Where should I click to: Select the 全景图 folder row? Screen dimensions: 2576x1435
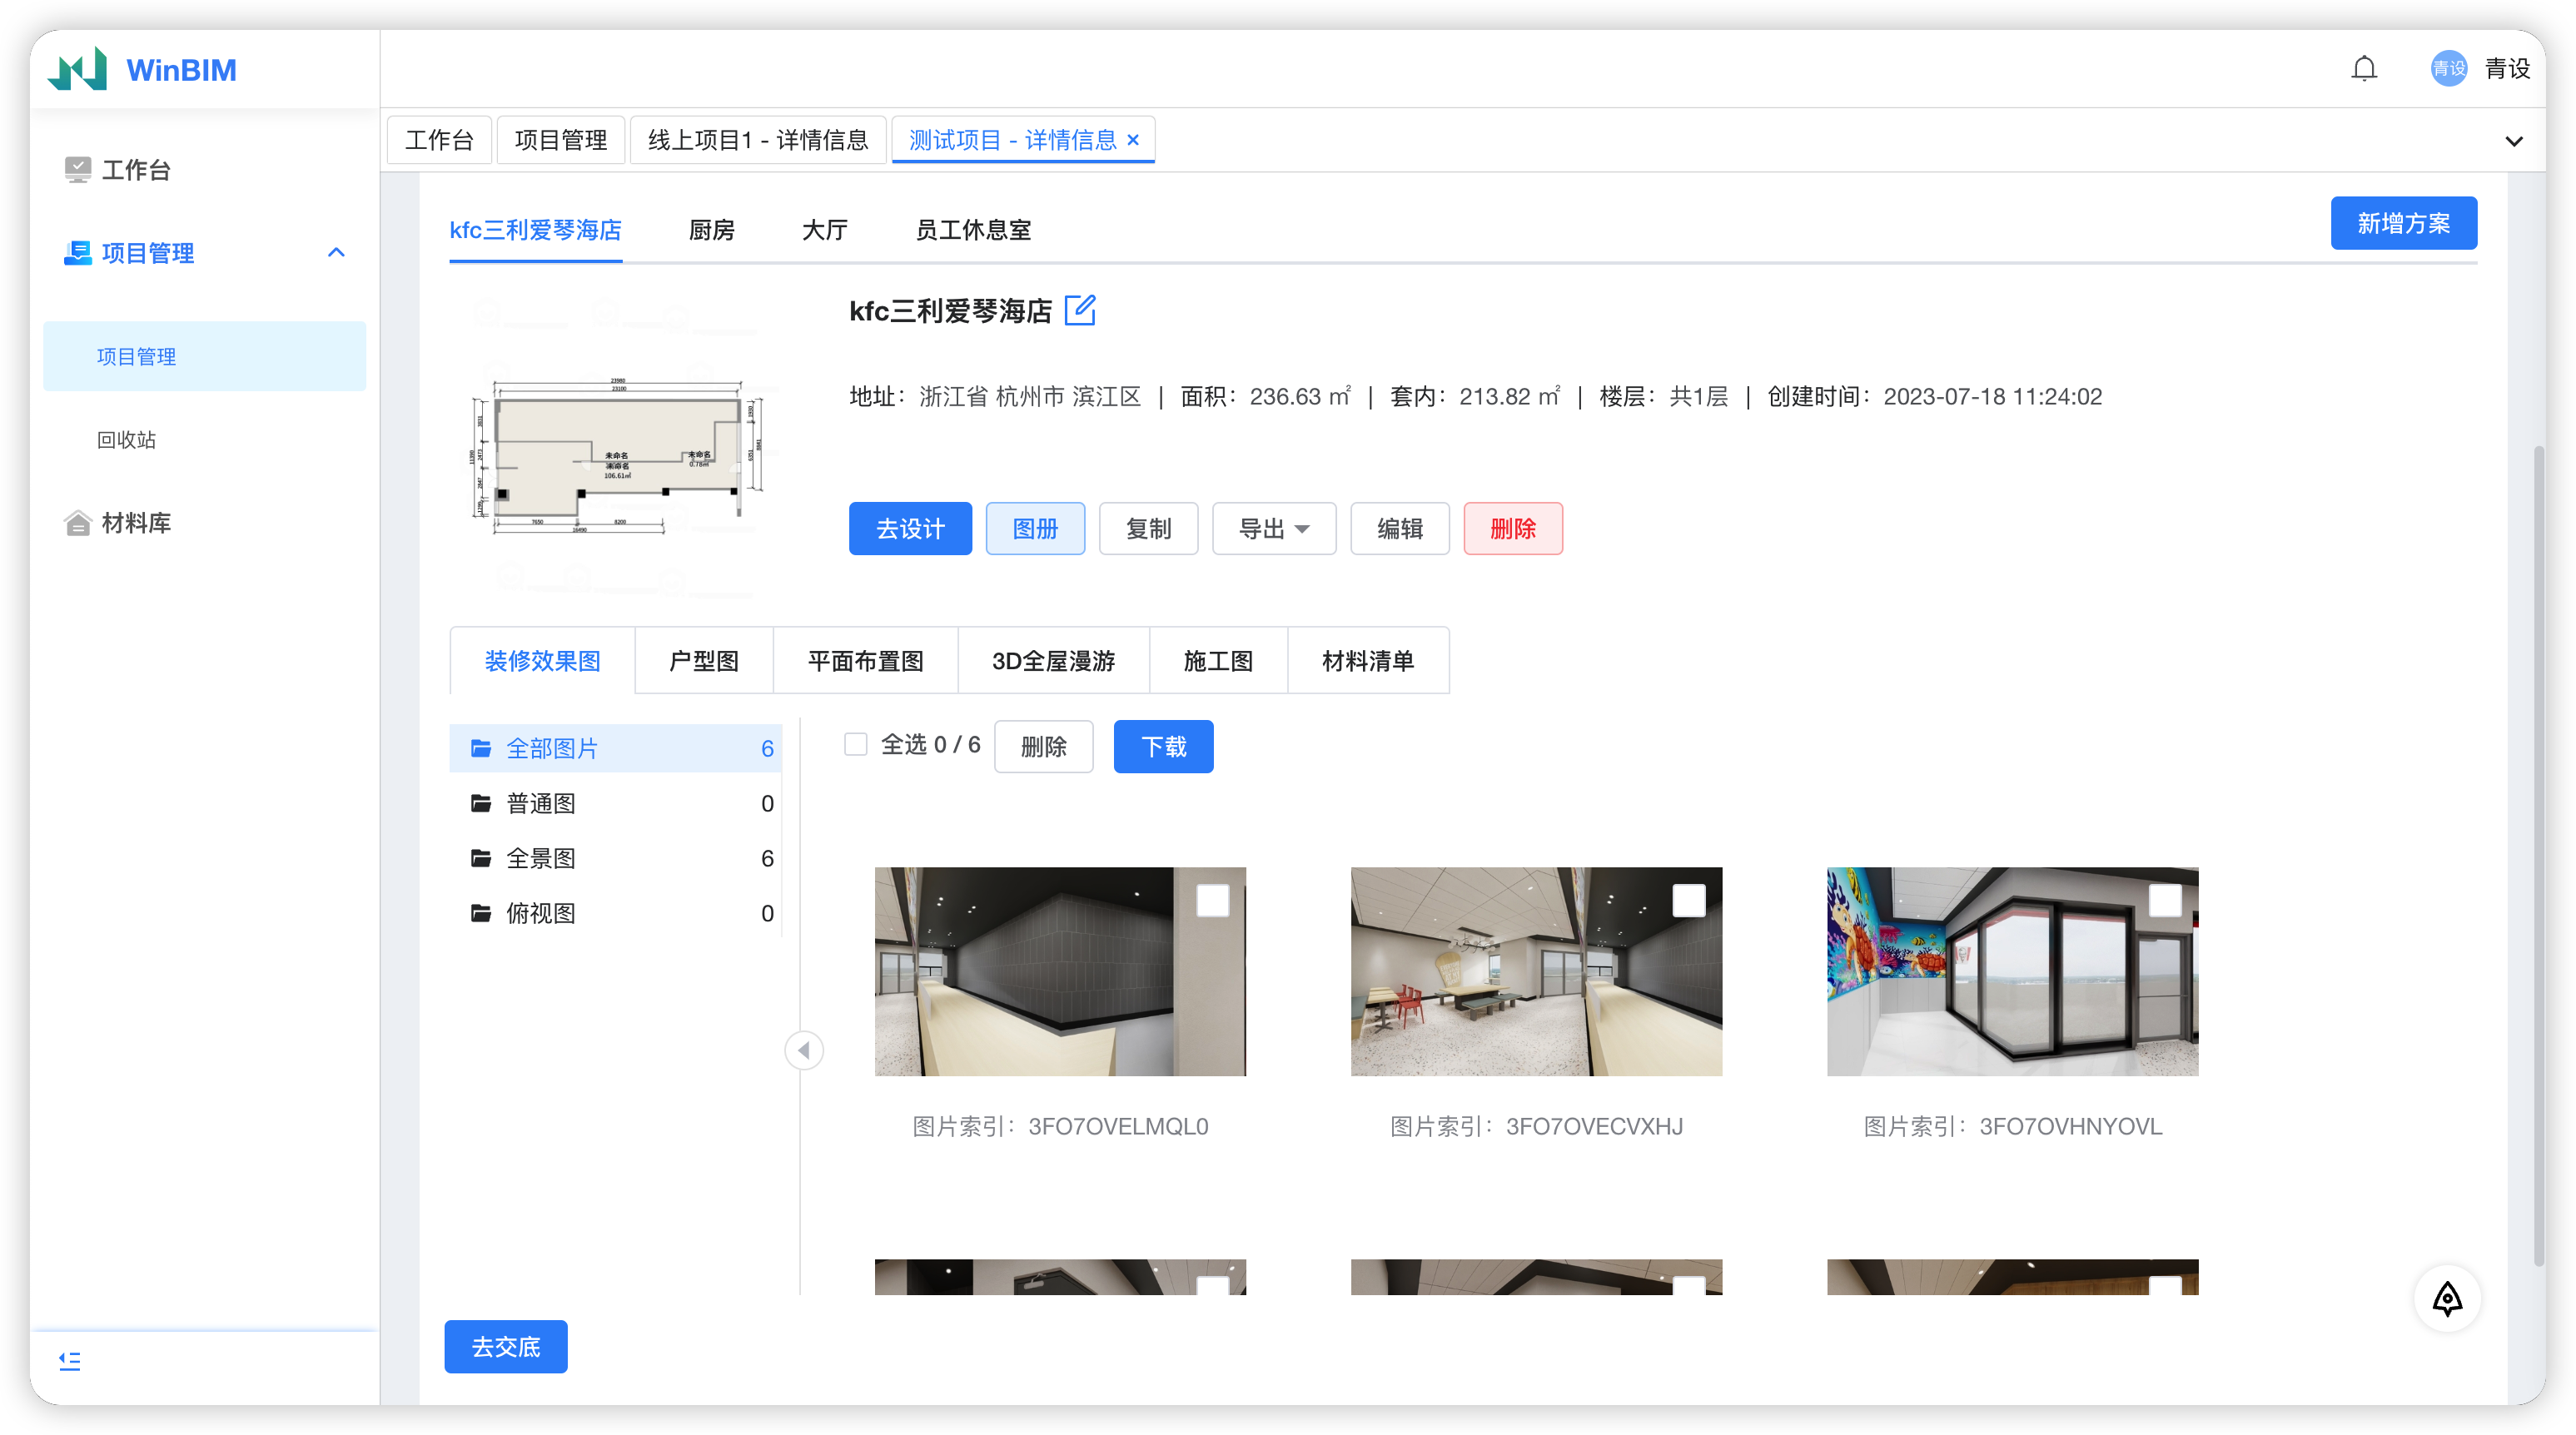[x=615, y=857]
